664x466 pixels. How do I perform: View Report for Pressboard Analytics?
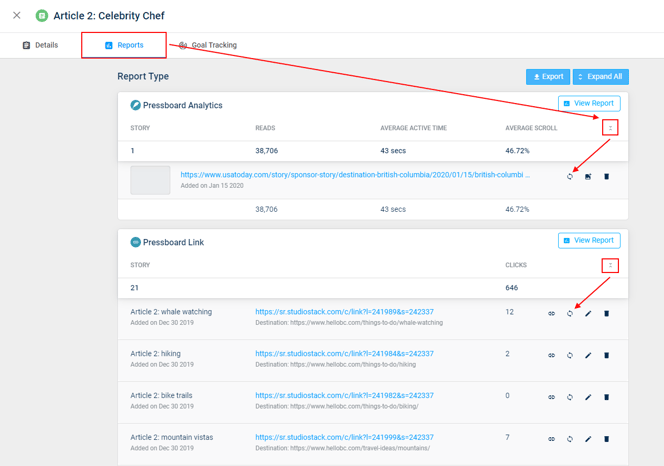tap(589, 103)
